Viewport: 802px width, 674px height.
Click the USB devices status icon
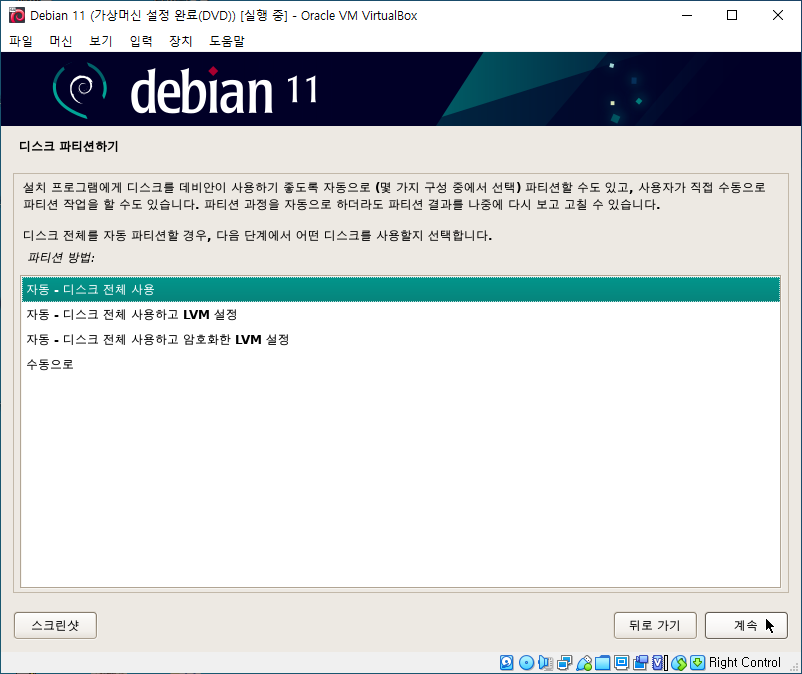tap(584, 663)
